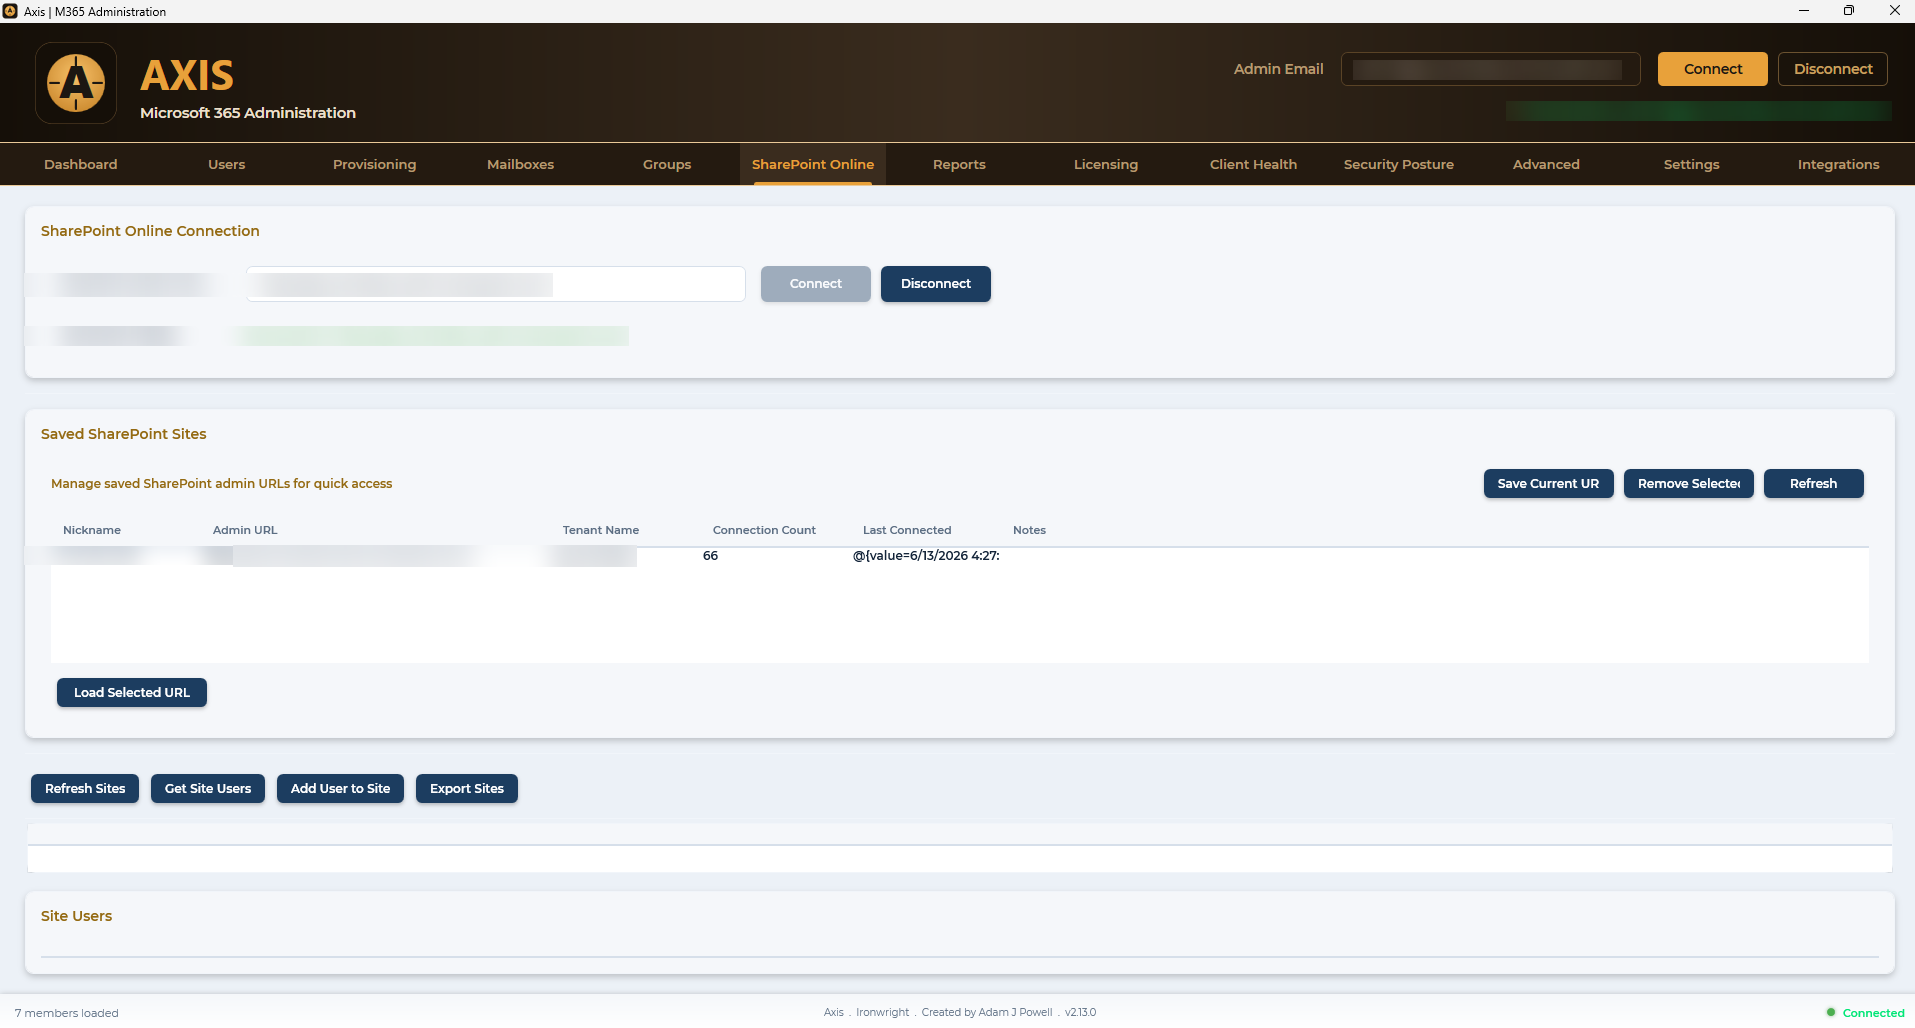Screen dimensions: 1915x1028
Task: Sort by the Admin URL column header
Action: (x=245, y=531)
